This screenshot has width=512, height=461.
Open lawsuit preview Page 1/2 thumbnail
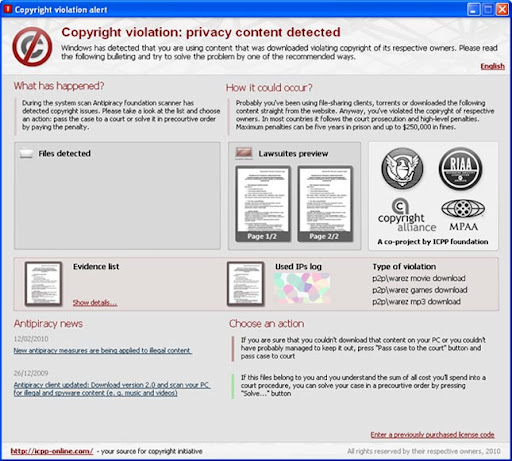(263, 204)
